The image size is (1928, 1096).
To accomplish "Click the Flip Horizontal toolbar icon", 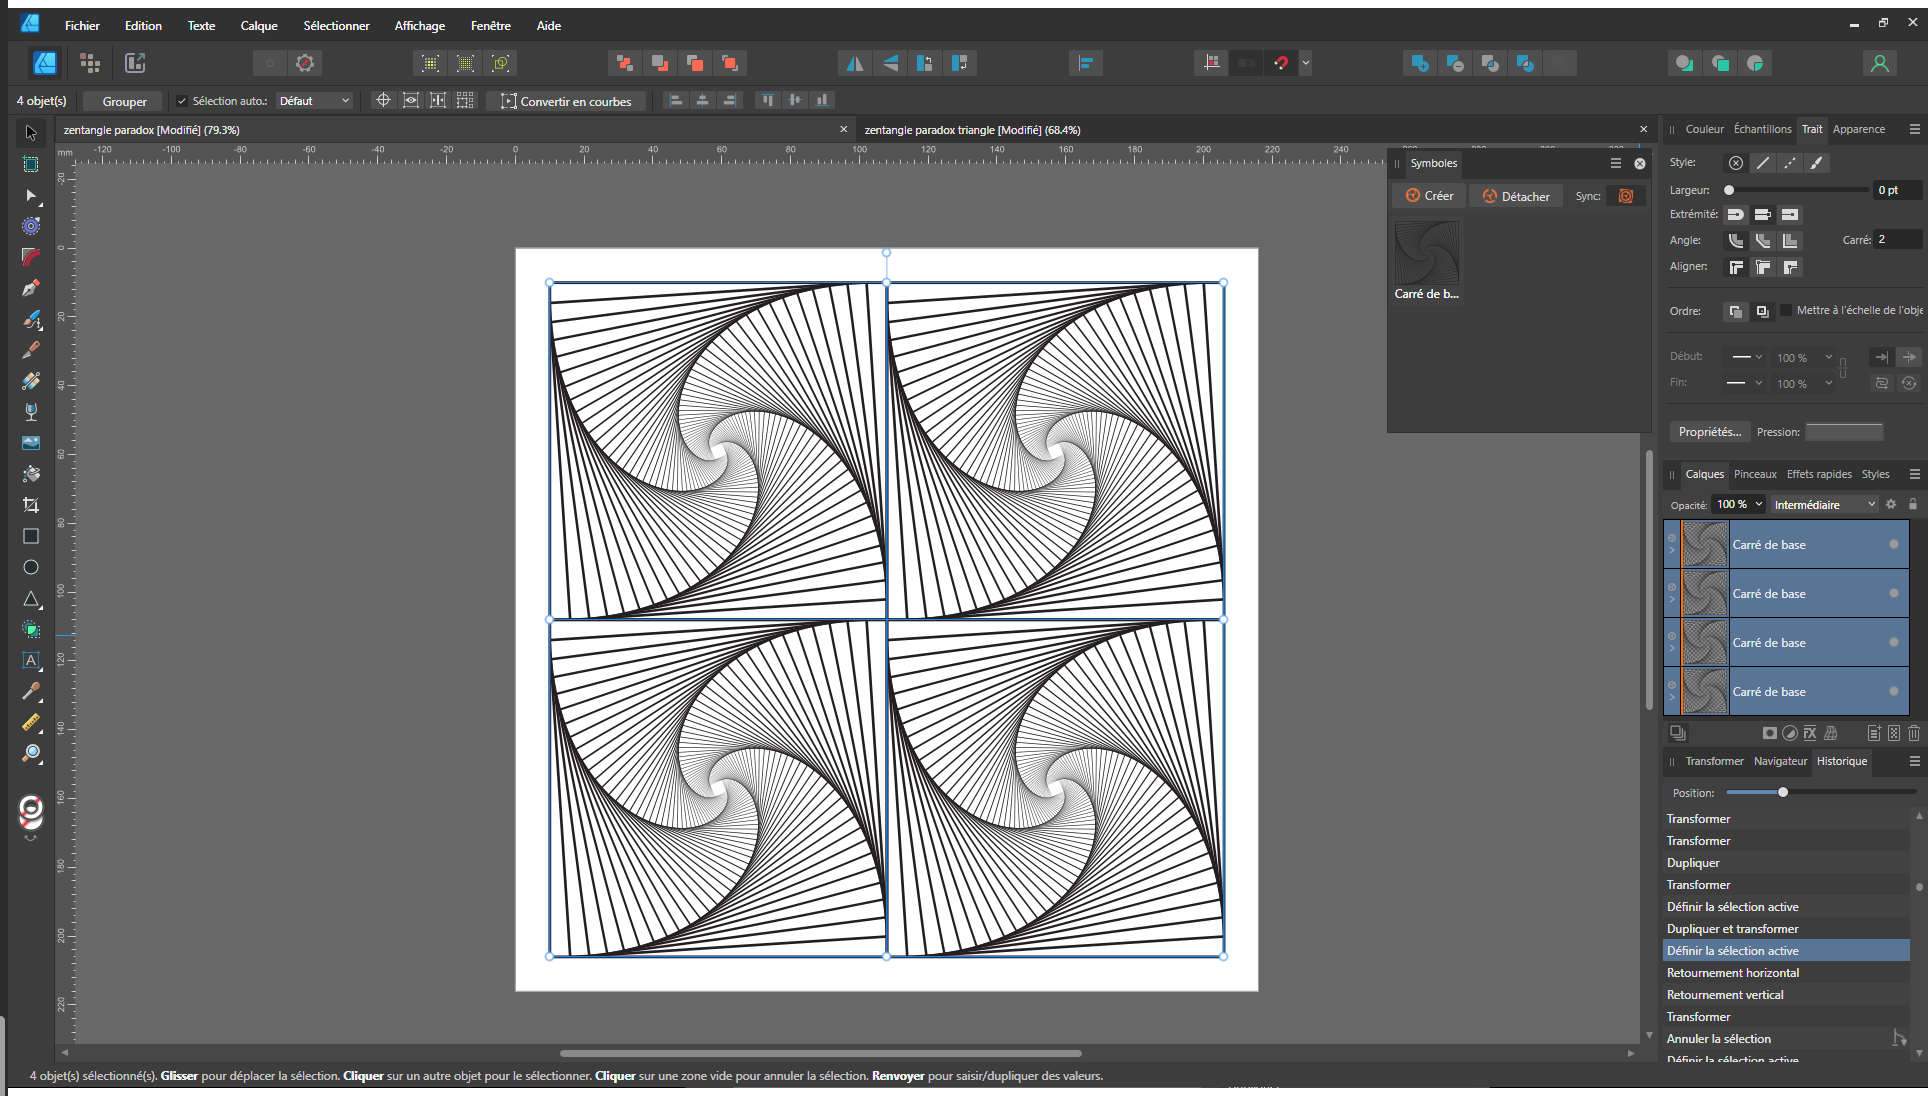I will [855, 63].
